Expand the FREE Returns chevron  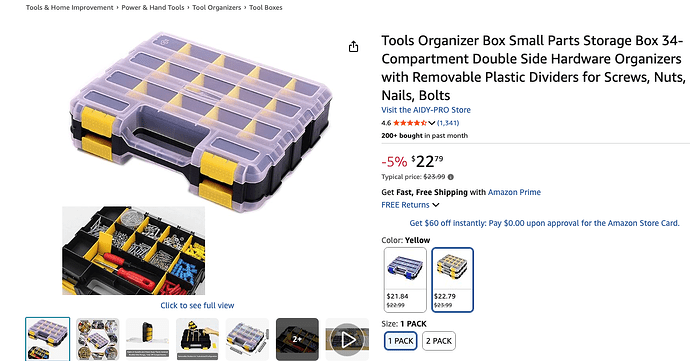(436, 205)
